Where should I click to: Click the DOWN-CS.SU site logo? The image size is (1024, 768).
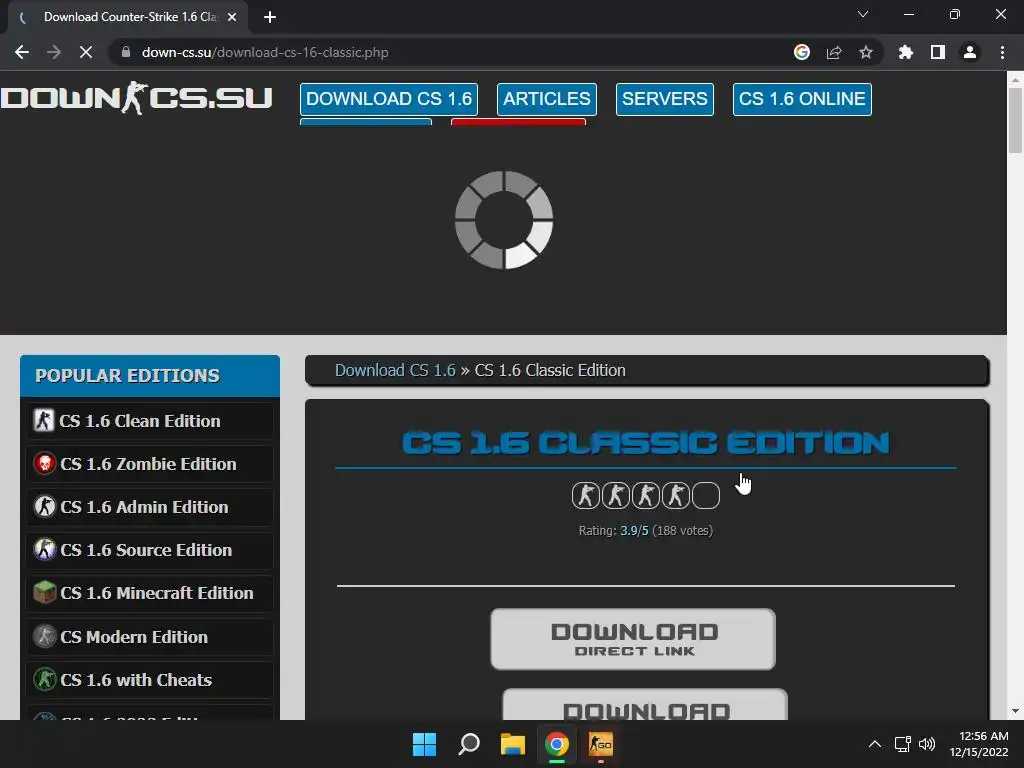[x=136, y=98]
